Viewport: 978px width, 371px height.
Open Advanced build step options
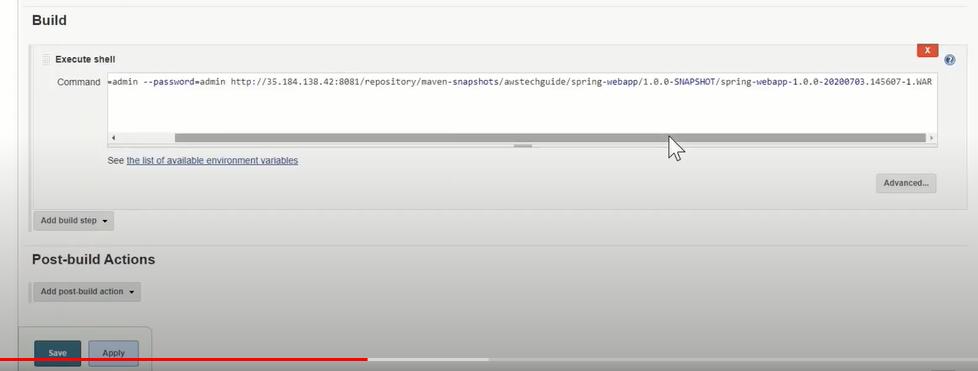pyautogui.click(x=906, y=183)
